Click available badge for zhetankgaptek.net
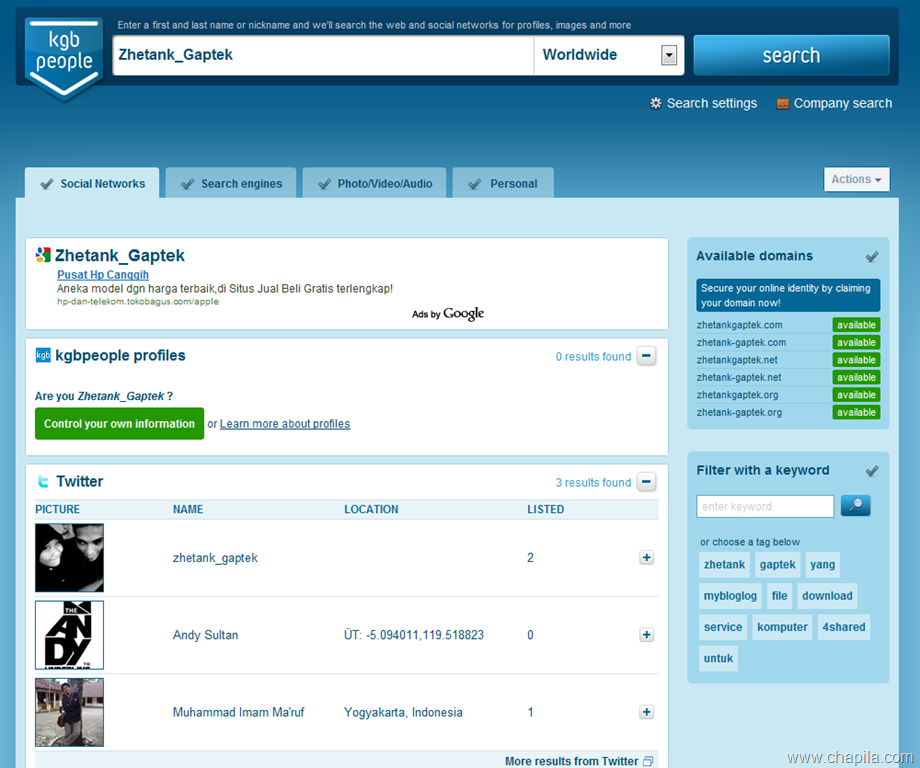Image resolution: width=920 pixels, height=768 pixels. click(856, 360)
